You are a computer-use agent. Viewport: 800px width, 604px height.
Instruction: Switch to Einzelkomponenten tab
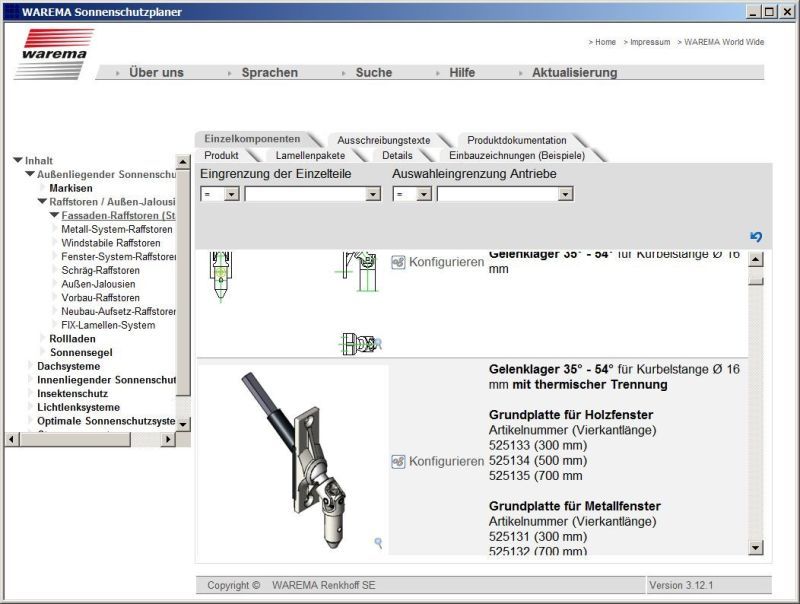point(252,139)
